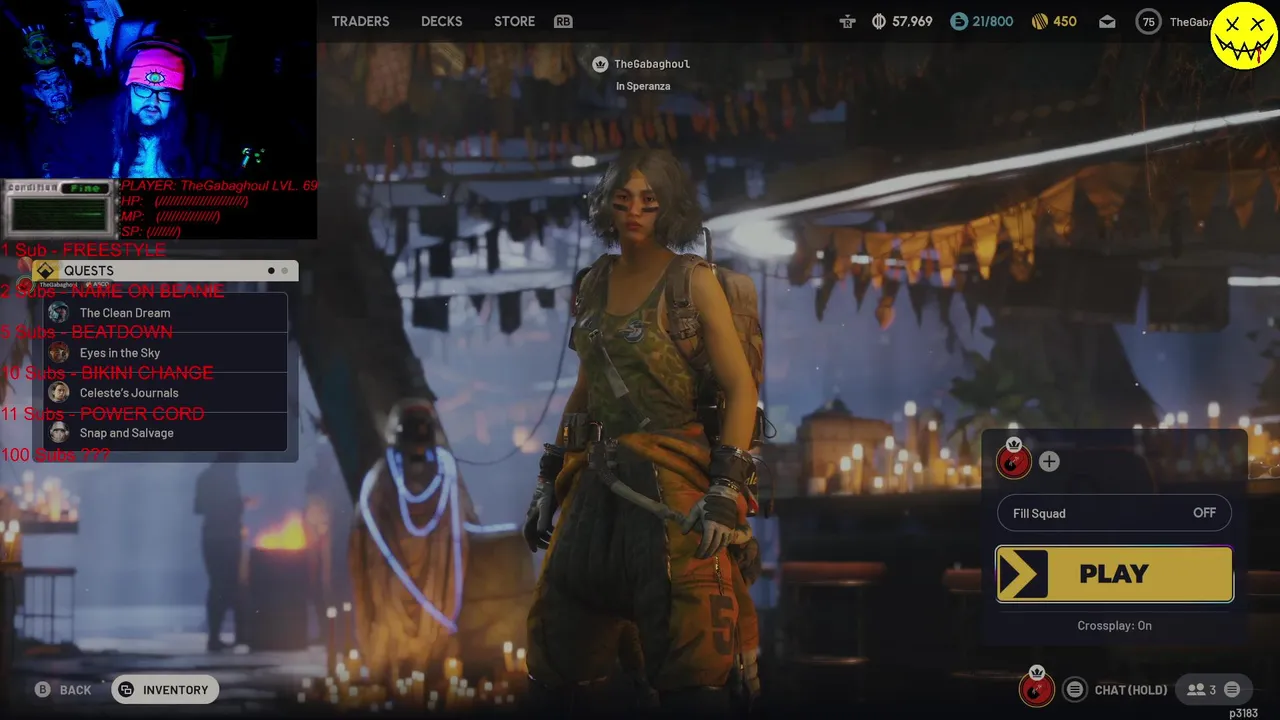Click the yellow smiley logo overlay
The height and width of the screenshot is (720, 1280).
1243,36
